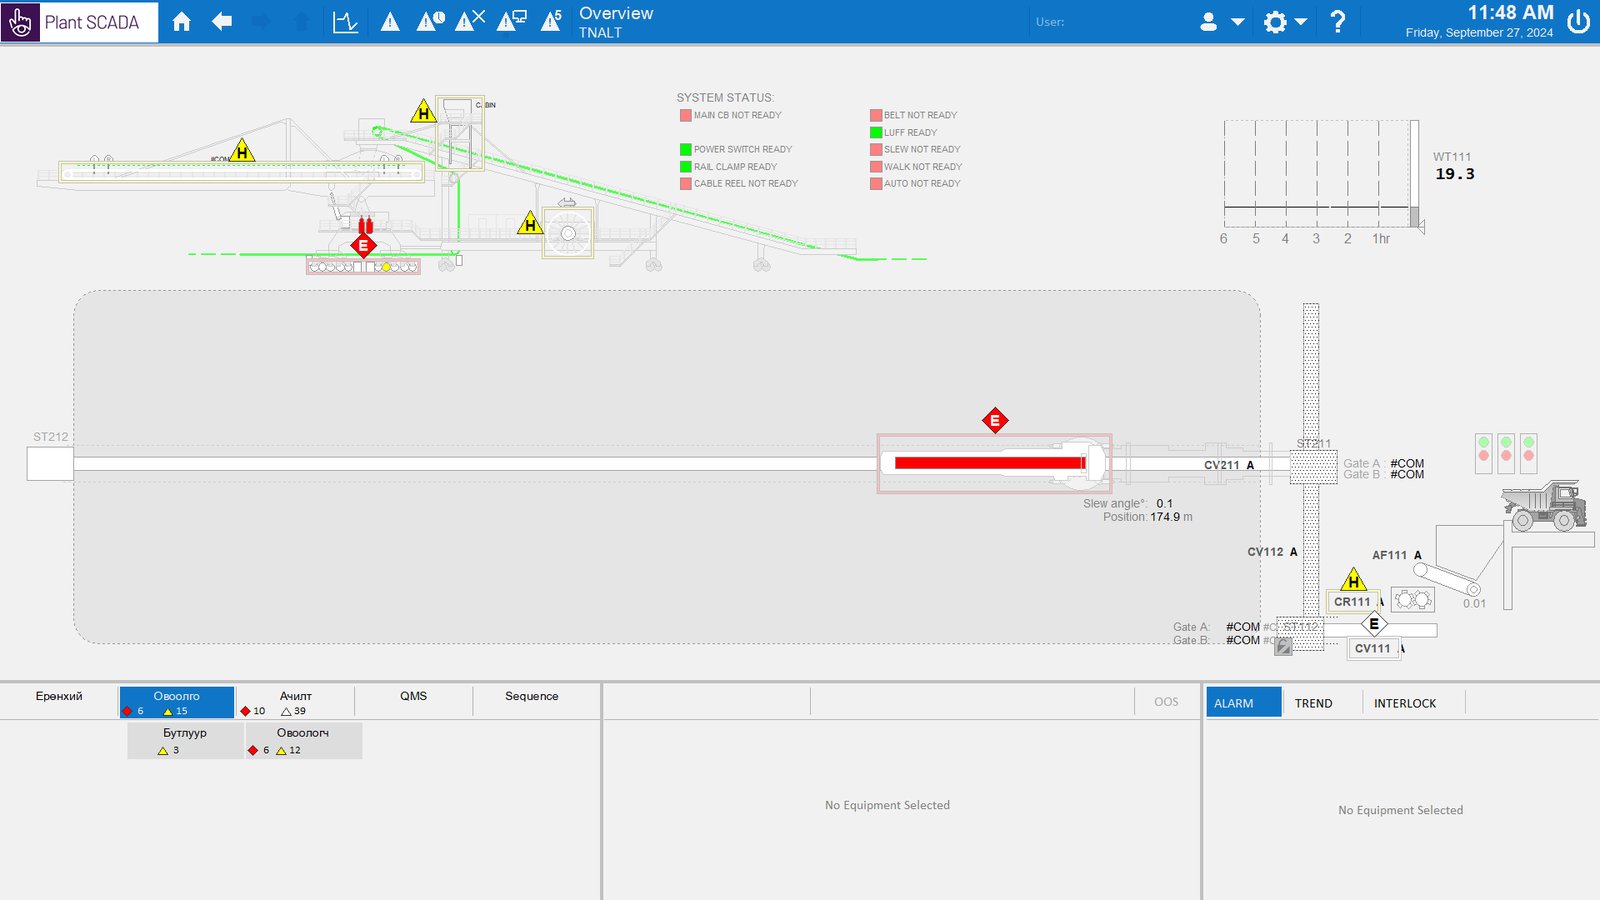This screenshot has height=900, width=1600.
Task: Click the SLEW NOT READY status text
Action: click(922, 150)
